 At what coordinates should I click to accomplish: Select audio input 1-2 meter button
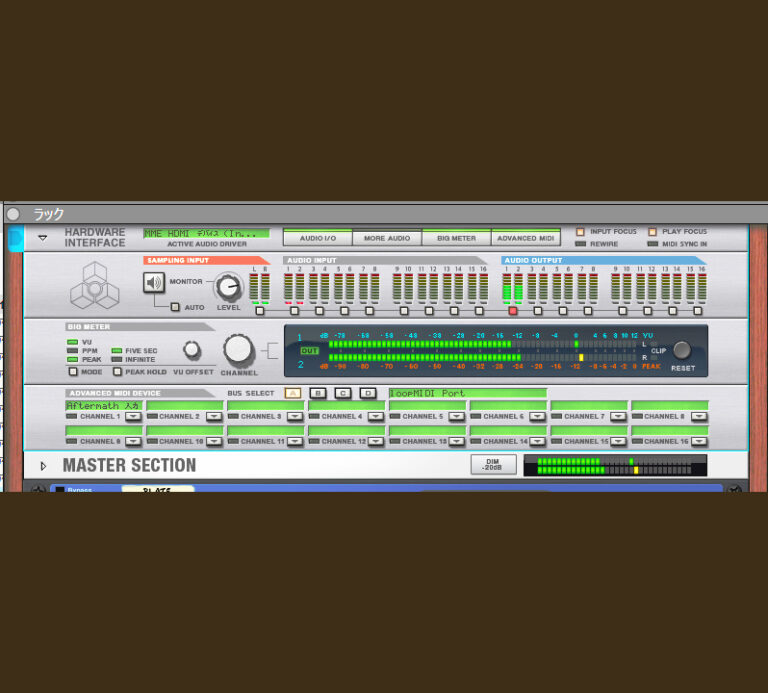click(294, 311)
